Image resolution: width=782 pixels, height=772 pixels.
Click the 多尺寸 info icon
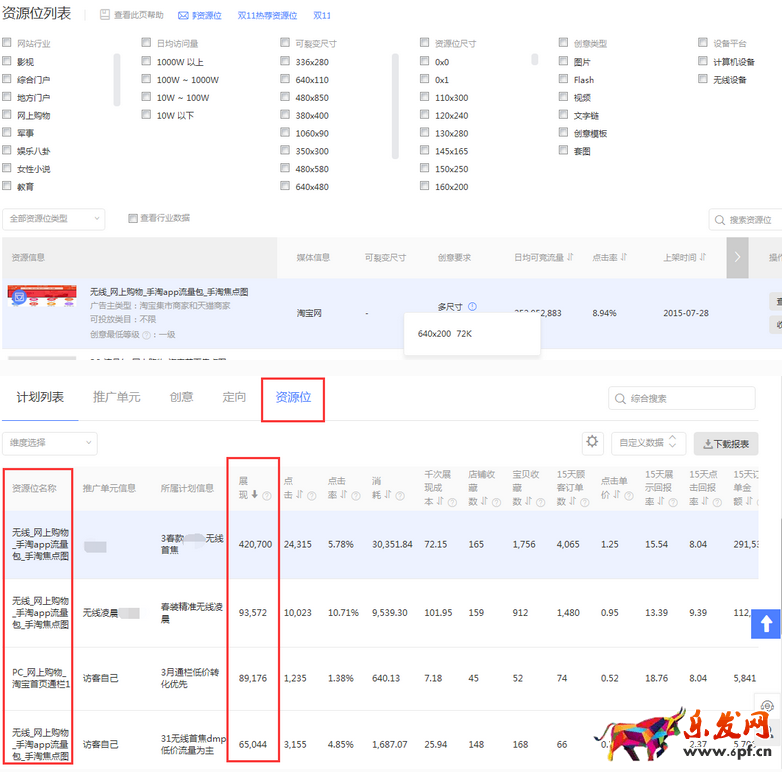tap(472, 307)
